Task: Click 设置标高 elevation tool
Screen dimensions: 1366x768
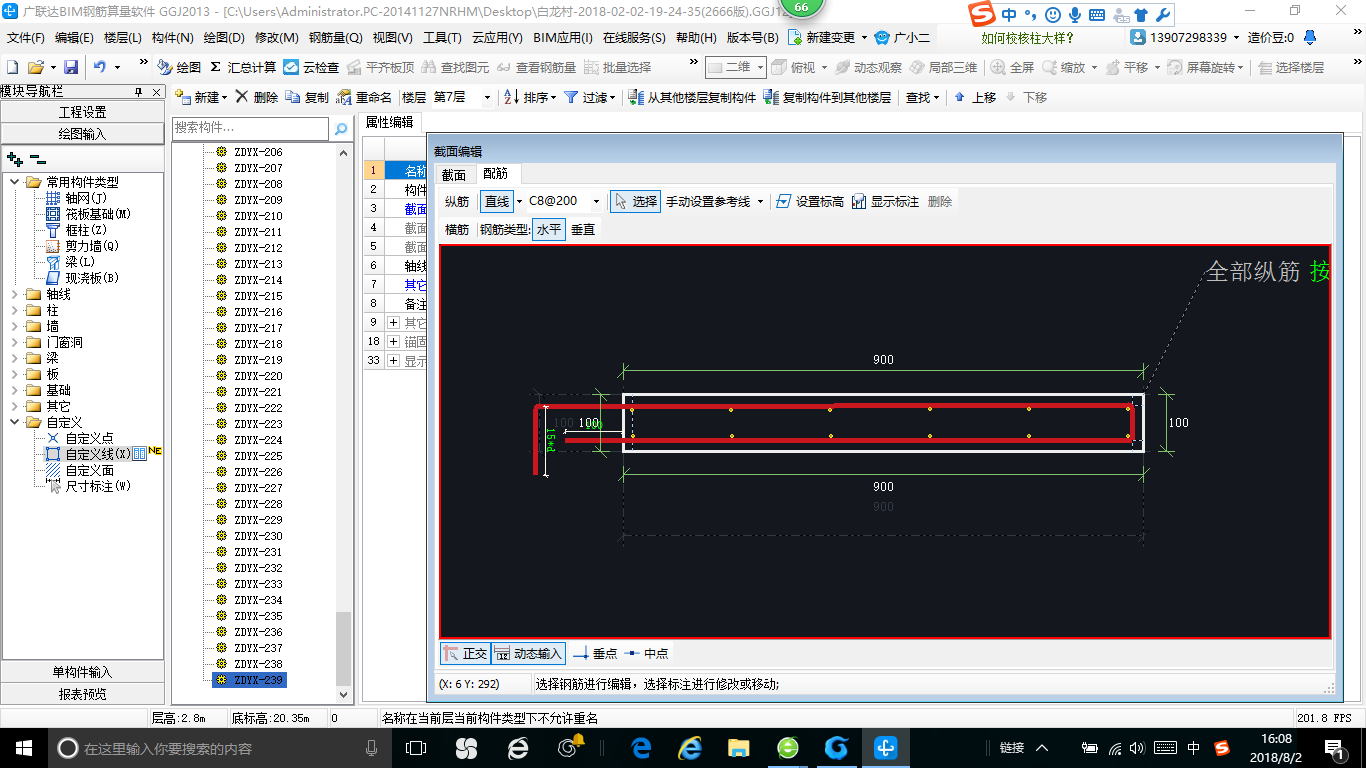Action: point(809,201)
